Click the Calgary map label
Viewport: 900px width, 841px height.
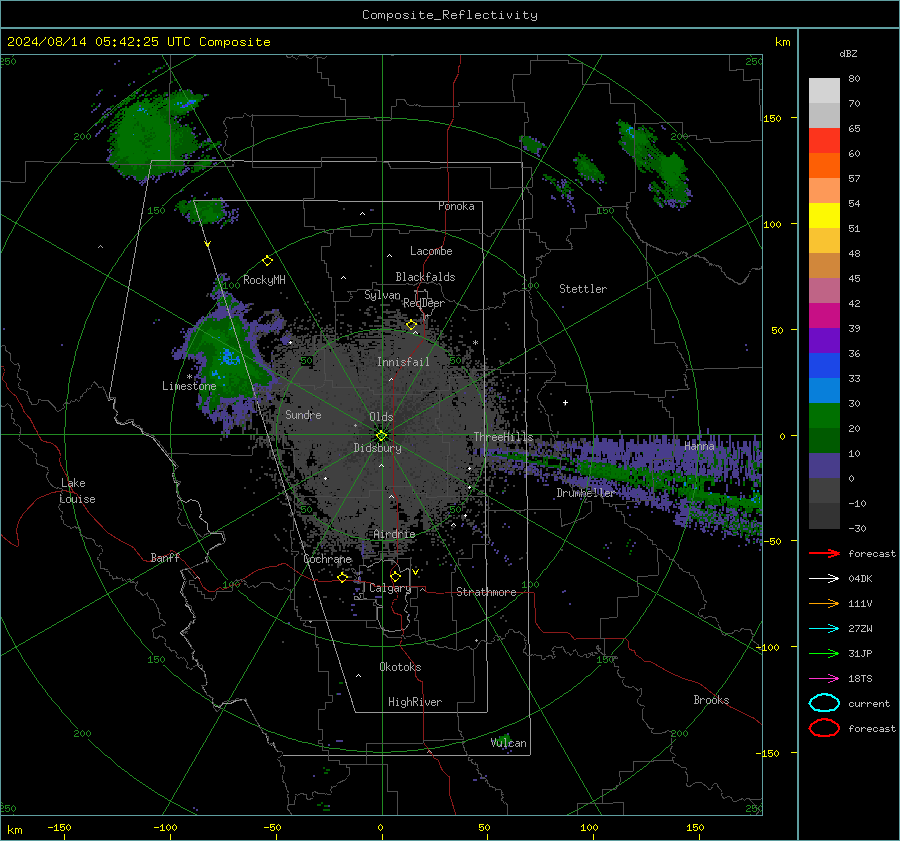[390, 588]
